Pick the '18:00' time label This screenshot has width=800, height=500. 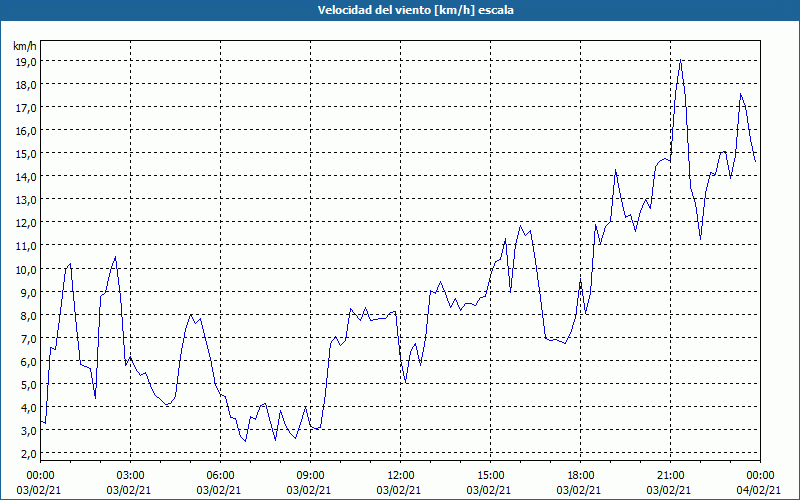[581, 476]
